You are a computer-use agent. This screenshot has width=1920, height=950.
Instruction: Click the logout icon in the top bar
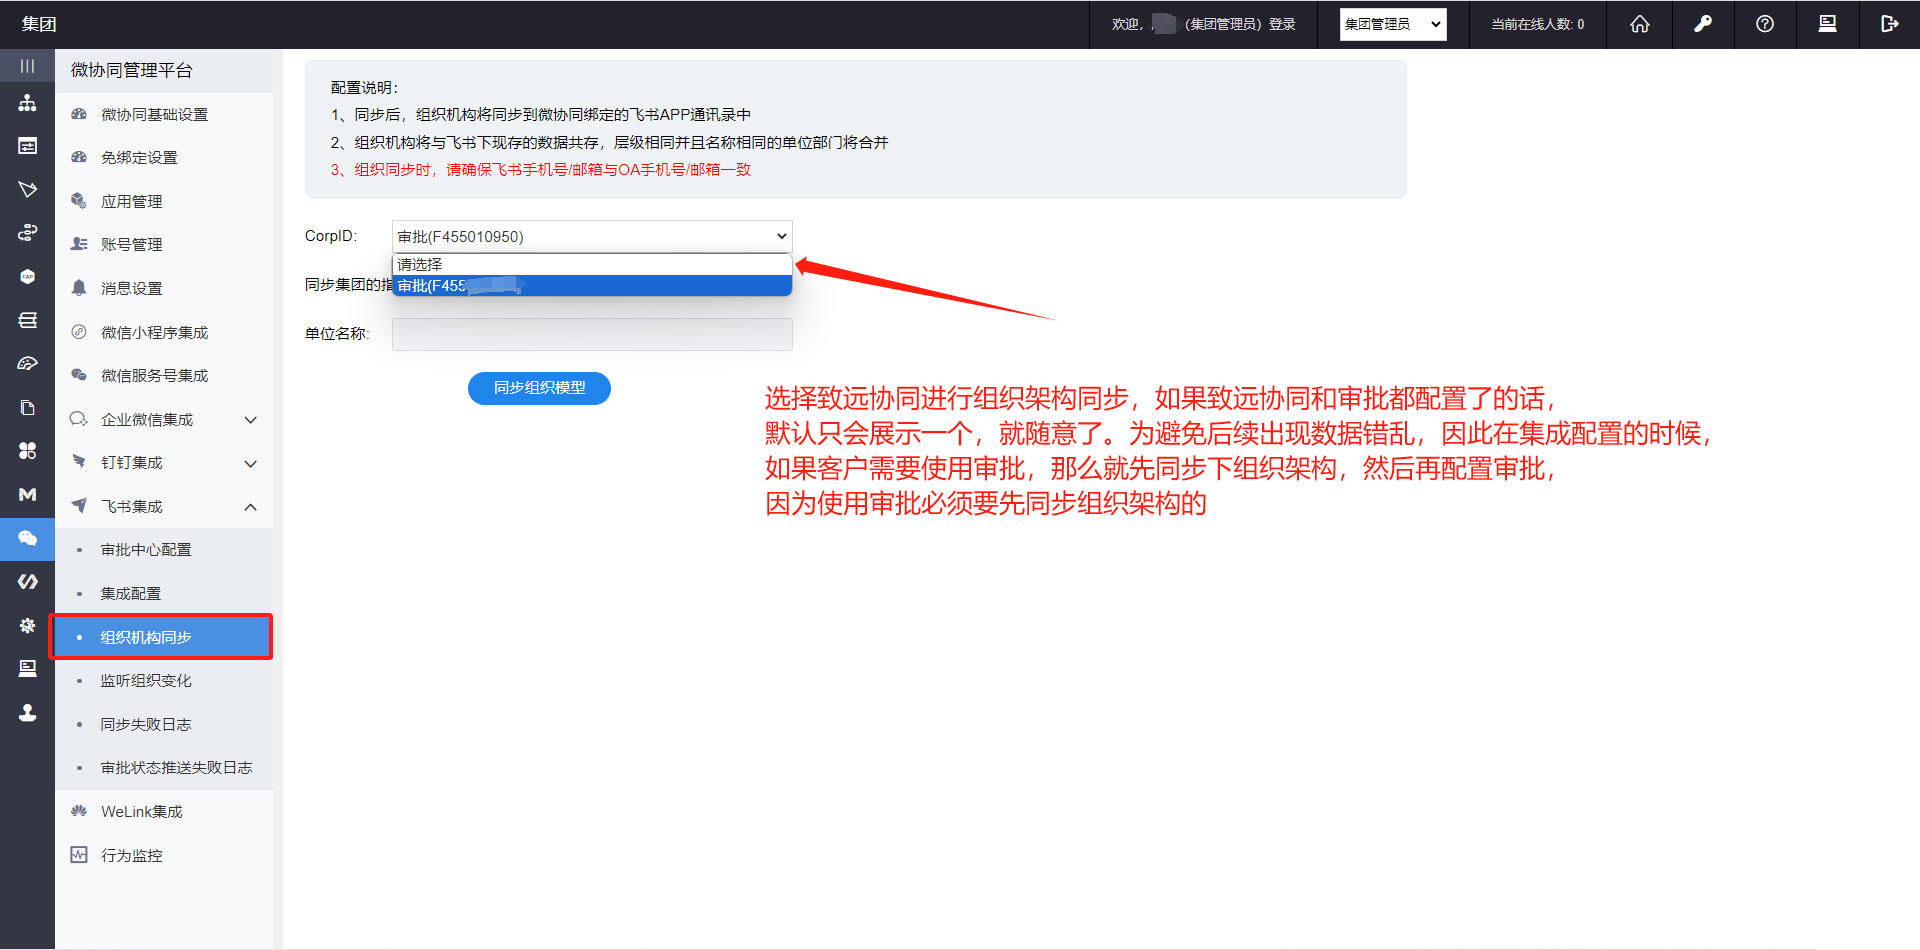(x=1889, y=24)
